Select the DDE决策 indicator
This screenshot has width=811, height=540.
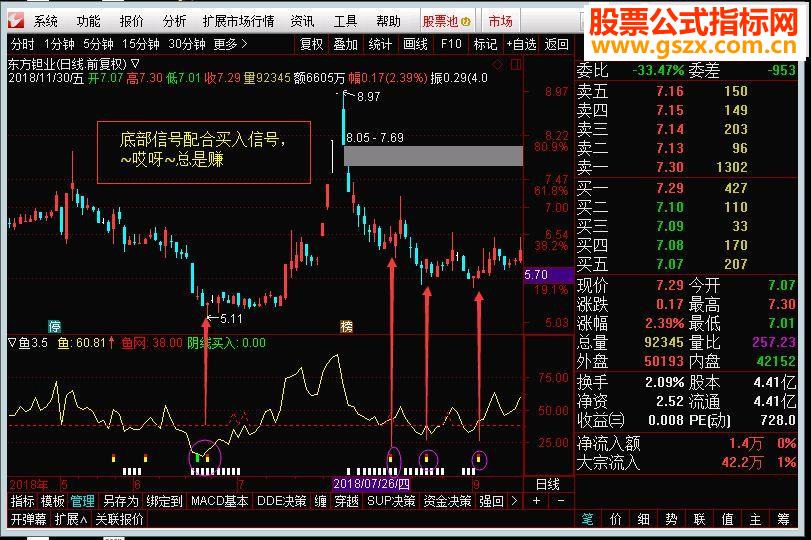281,501
